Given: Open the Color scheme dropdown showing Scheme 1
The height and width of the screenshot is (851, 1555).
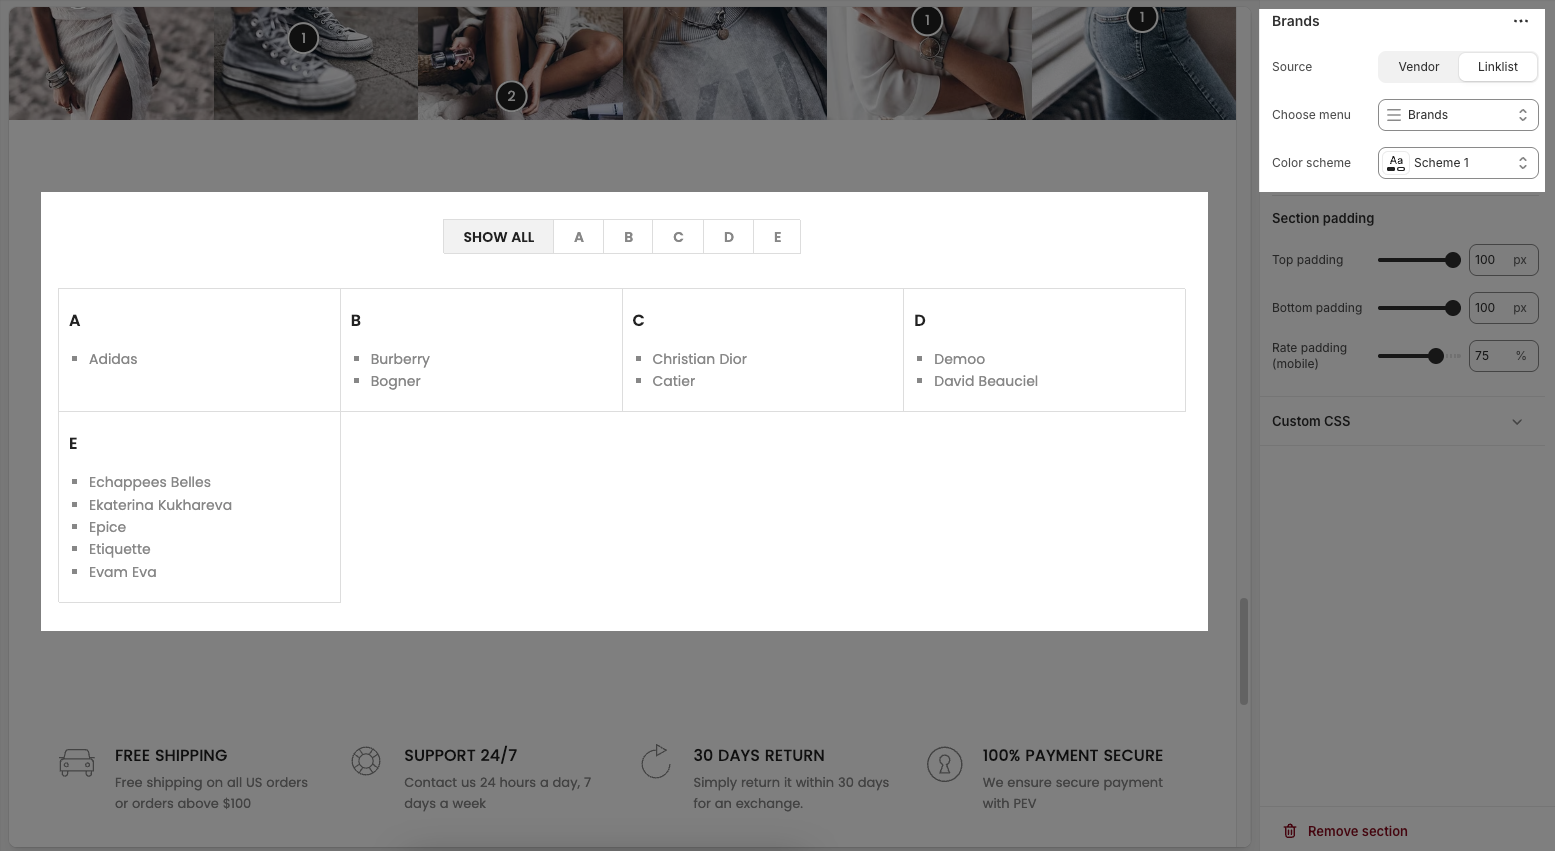Looking at the screenshot, I should 1458,163.
